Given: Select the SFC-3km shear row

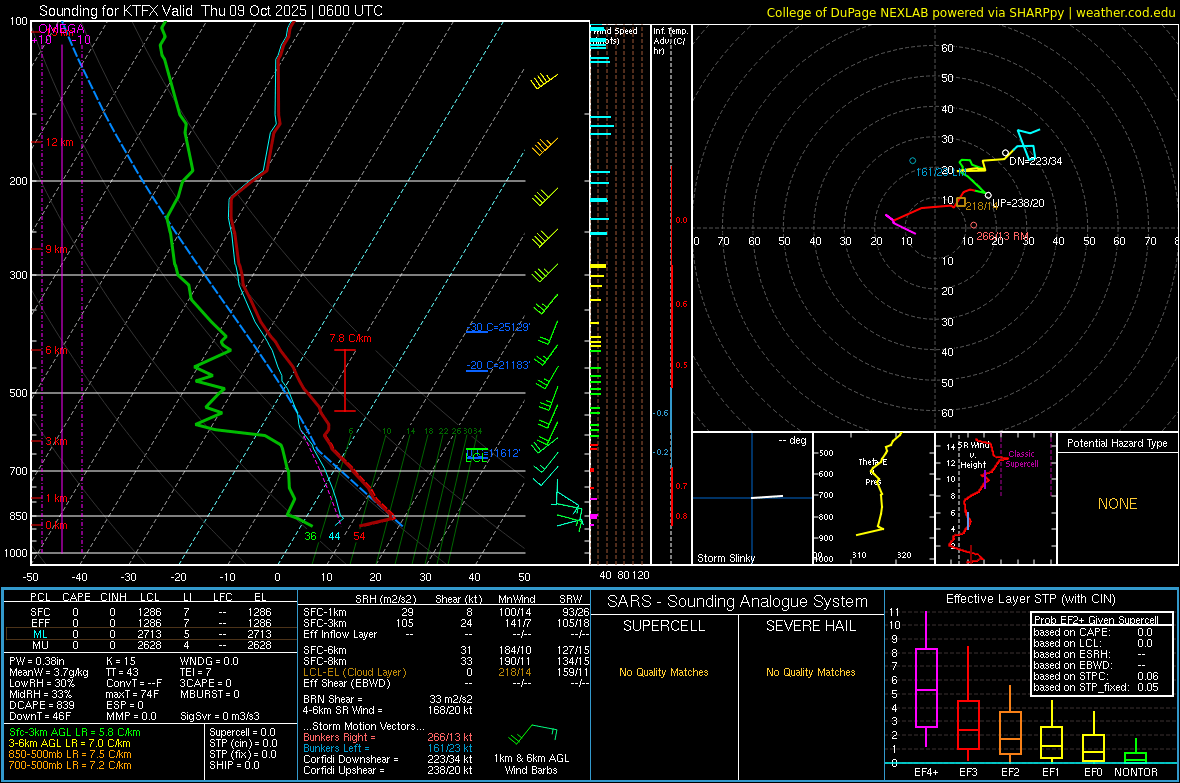Looking at the screenshot, I should click(446, 623).
